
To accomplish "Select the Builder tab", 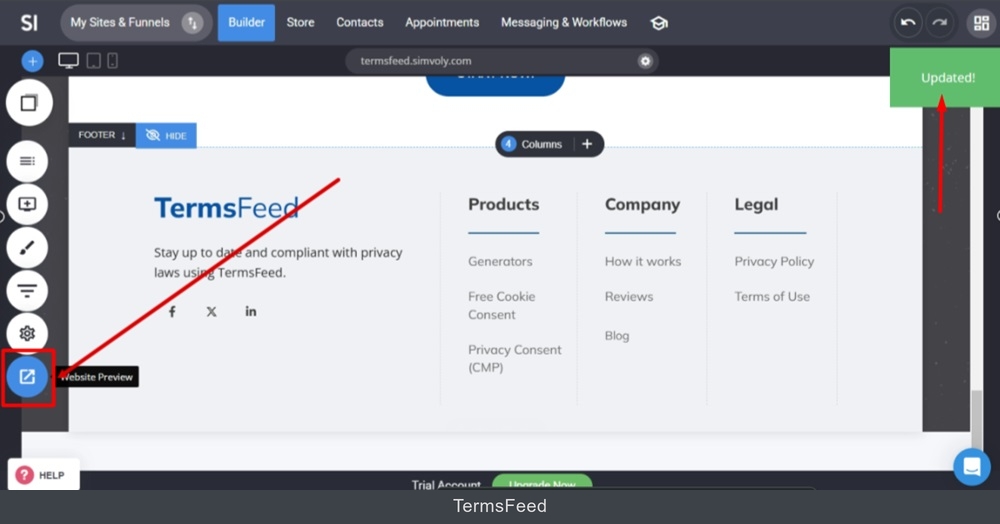I will 246,23.
